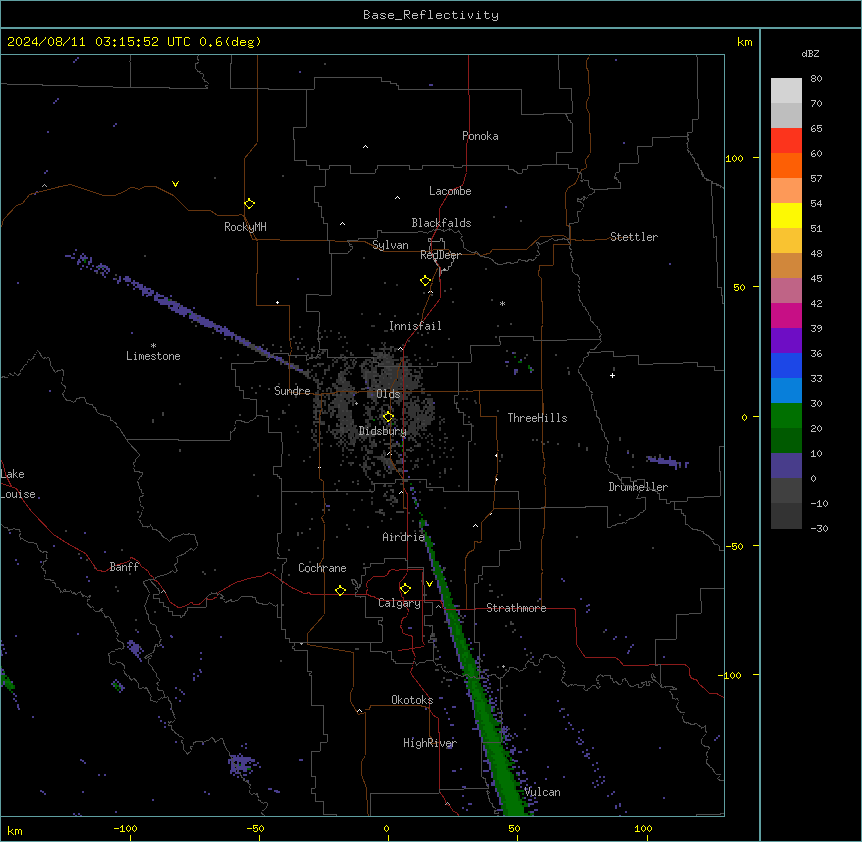Click the yellow V marker northeast of Calgary
862x842 pixels.
coord(429,583)
